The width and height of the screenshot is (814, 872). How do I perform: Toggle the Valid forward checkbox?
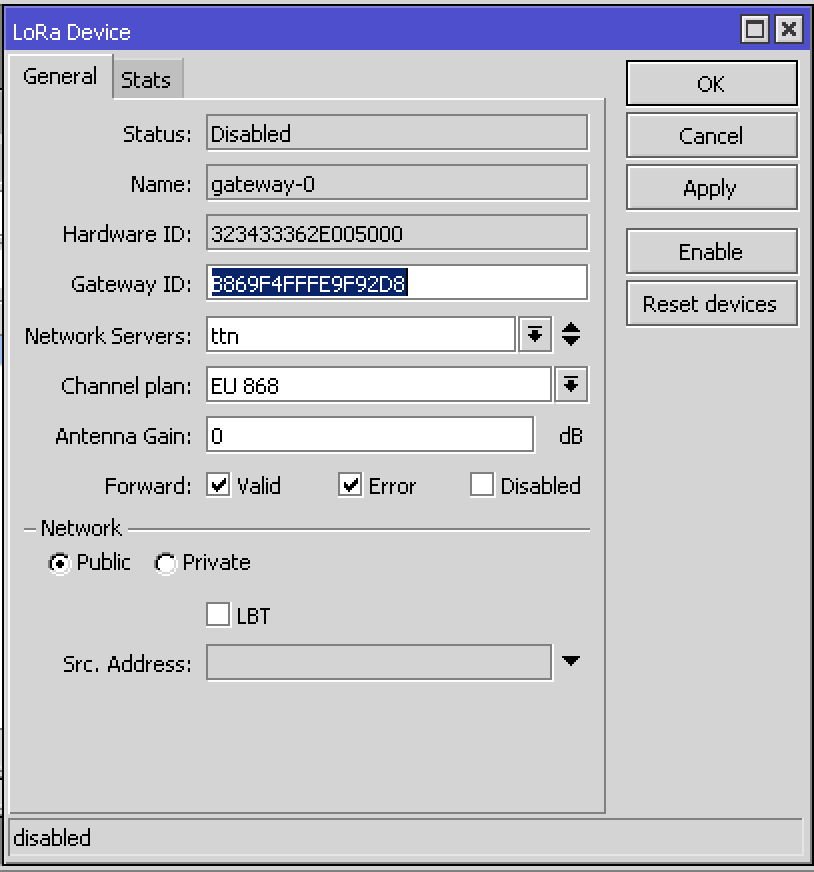(x=219, y=485)
